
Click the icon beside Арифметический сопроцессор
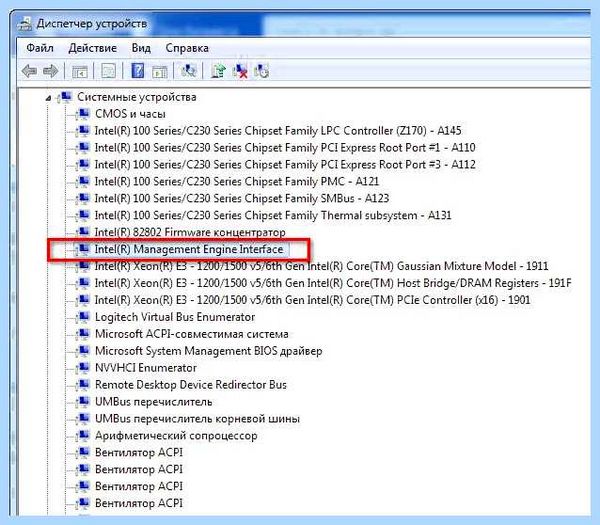point(83,435)
